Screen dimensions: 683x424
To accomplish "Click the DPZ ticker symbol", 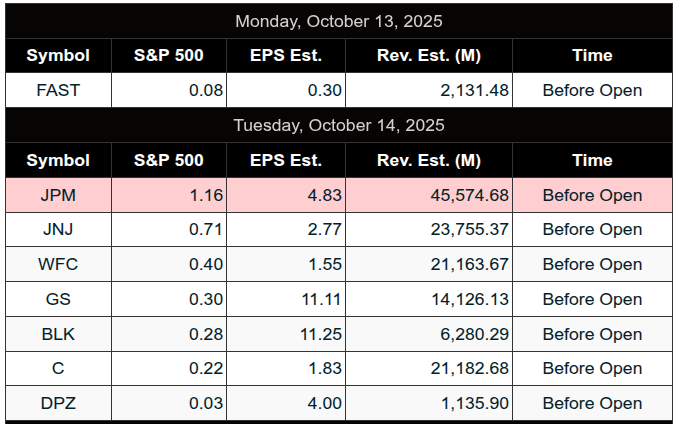I will pos(58,404).
